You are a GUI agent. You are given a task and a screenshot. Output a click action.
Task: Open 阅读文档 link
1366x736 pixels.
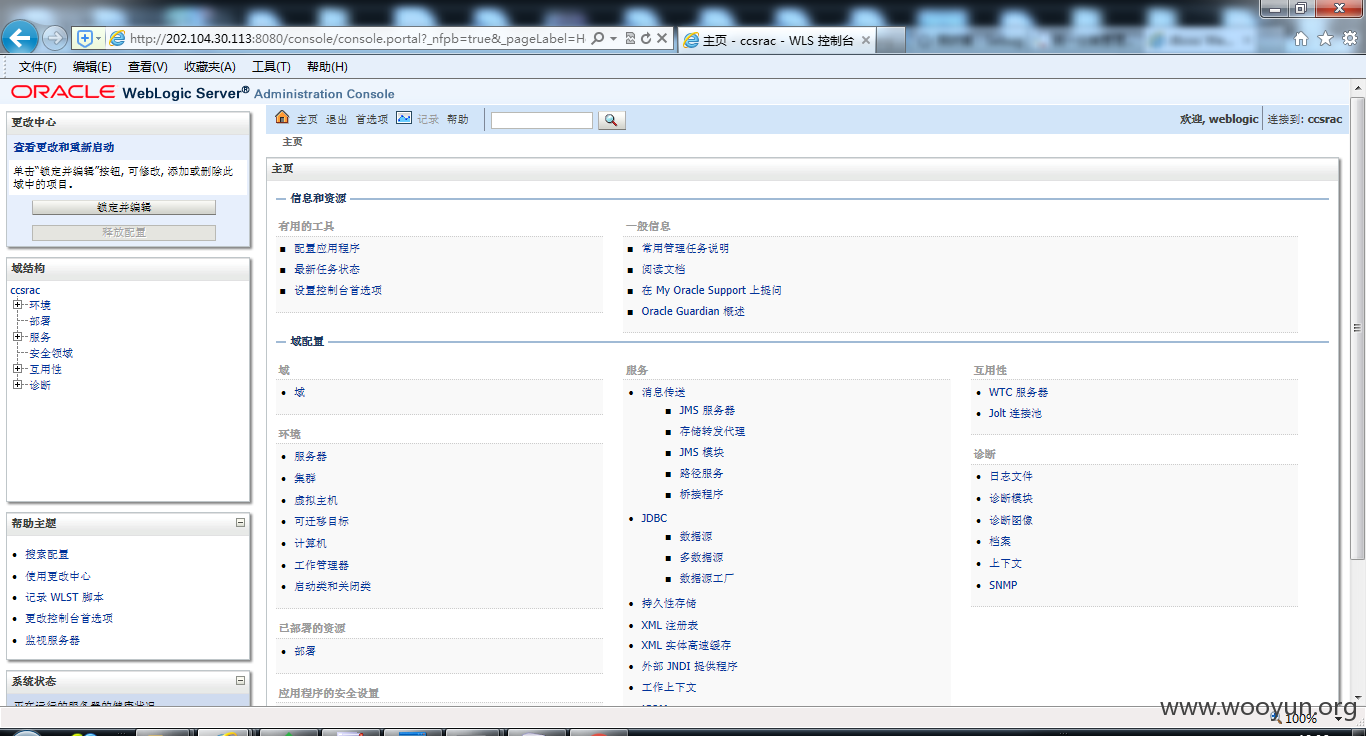point(663,269)
